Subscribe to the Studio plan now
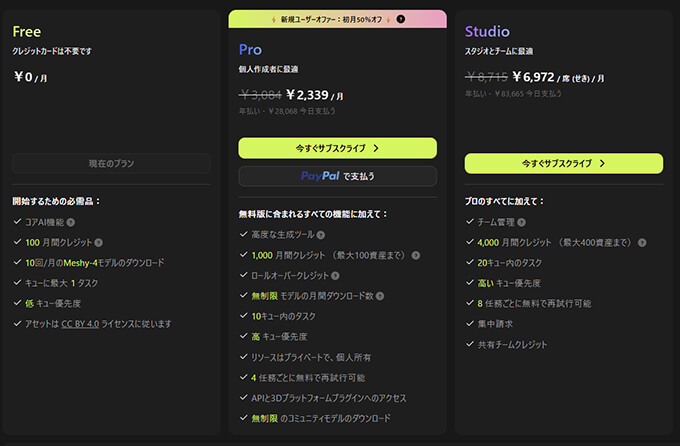Viewport: 680px width, 446px height. (x=563, y=162)
